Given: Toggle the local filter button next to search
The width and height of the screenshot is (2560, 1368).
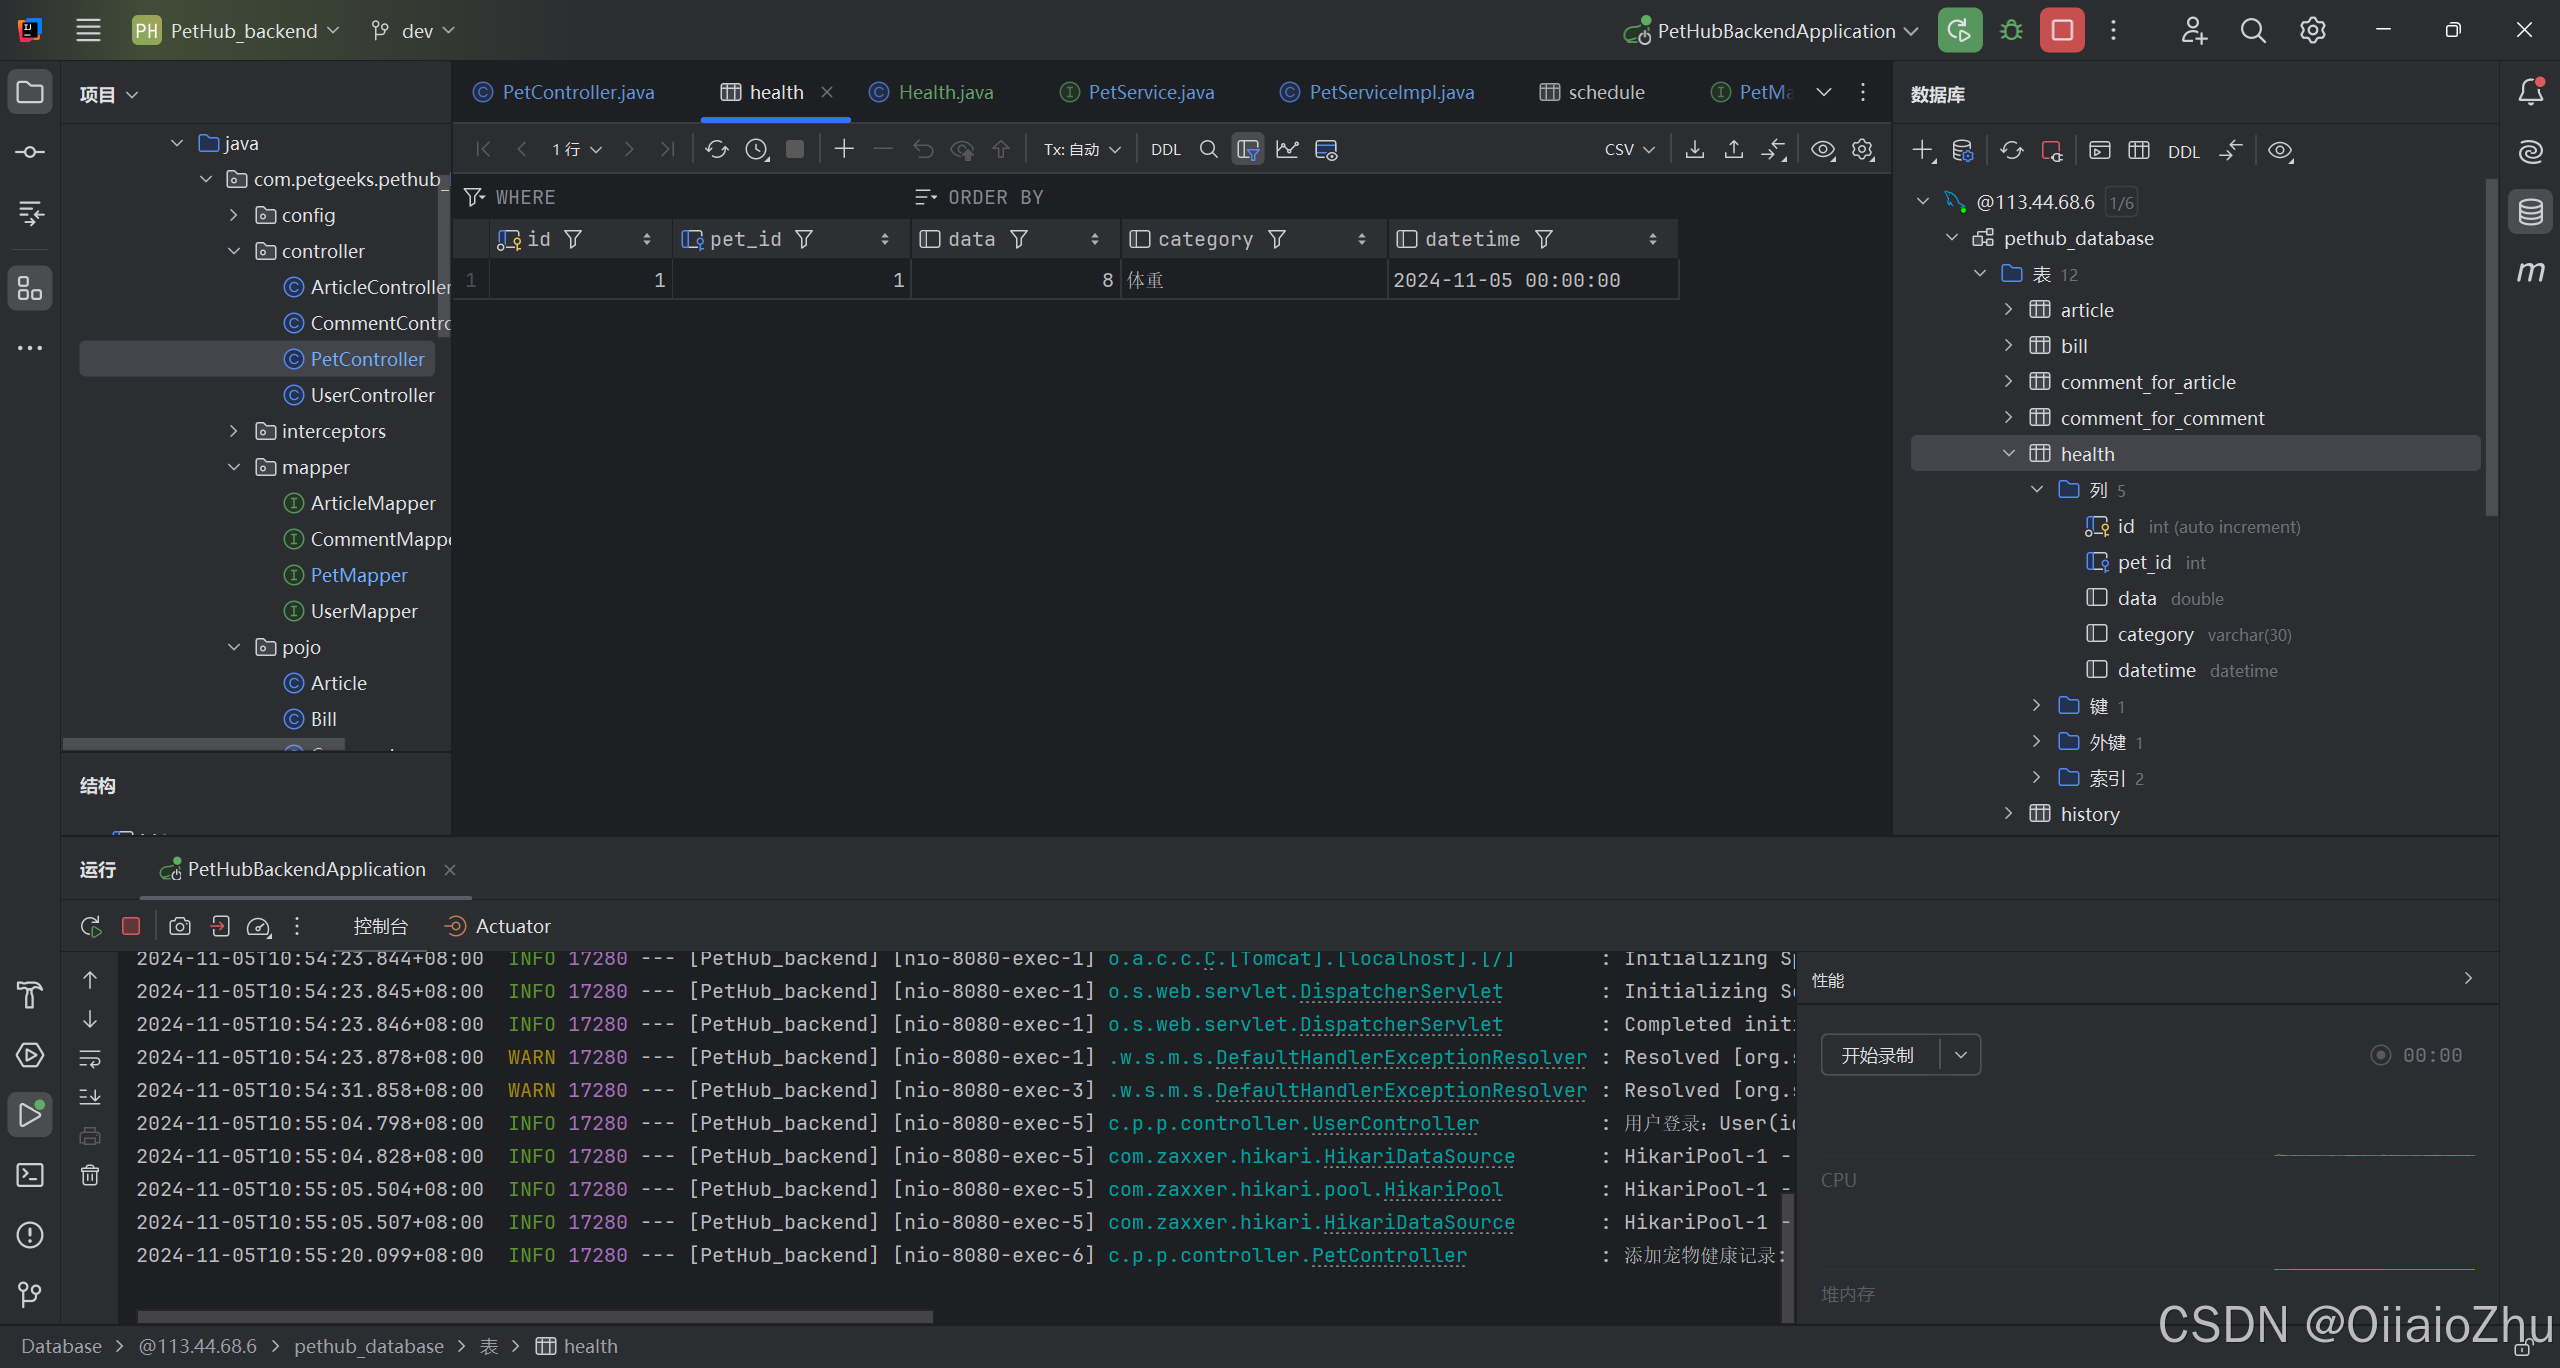Looking at the screenshot, I should (1248, 150).
